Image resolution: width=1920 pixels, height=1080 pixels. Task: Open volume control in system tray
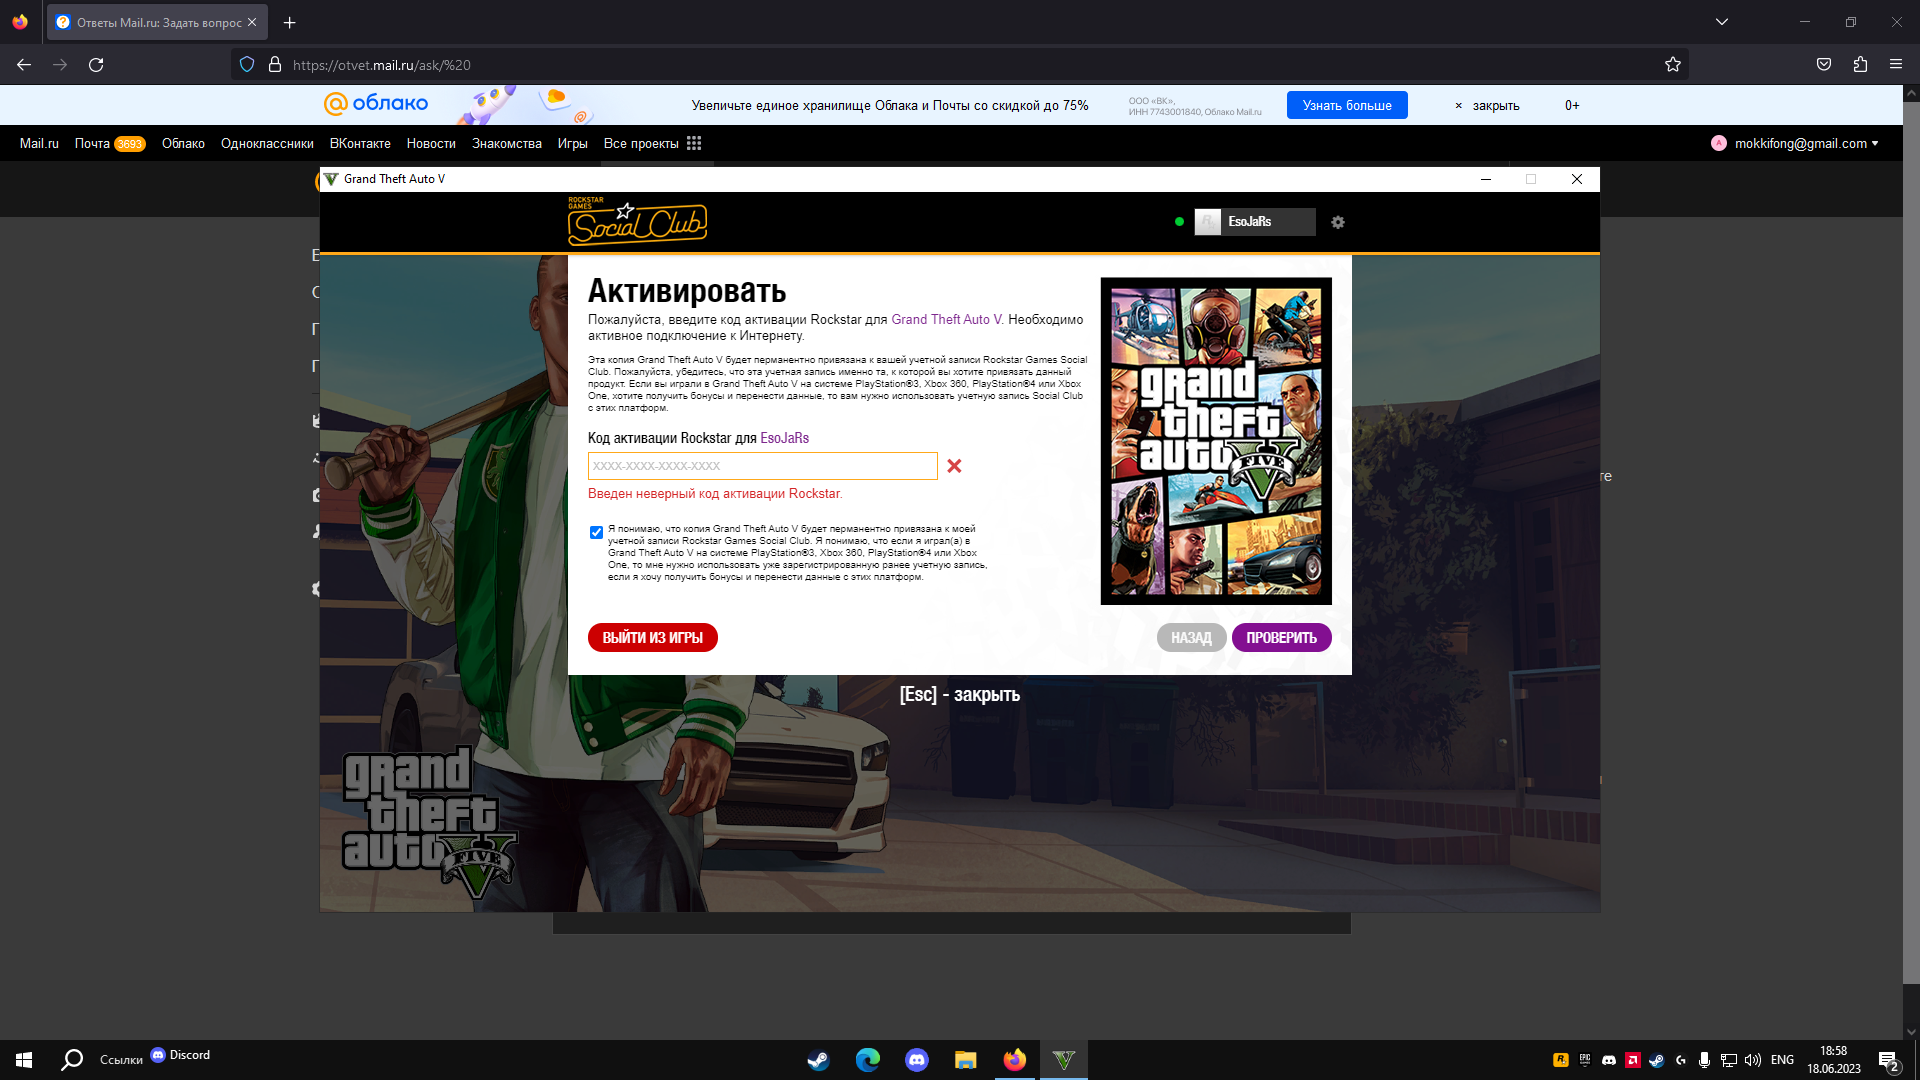[1753, 1060]
